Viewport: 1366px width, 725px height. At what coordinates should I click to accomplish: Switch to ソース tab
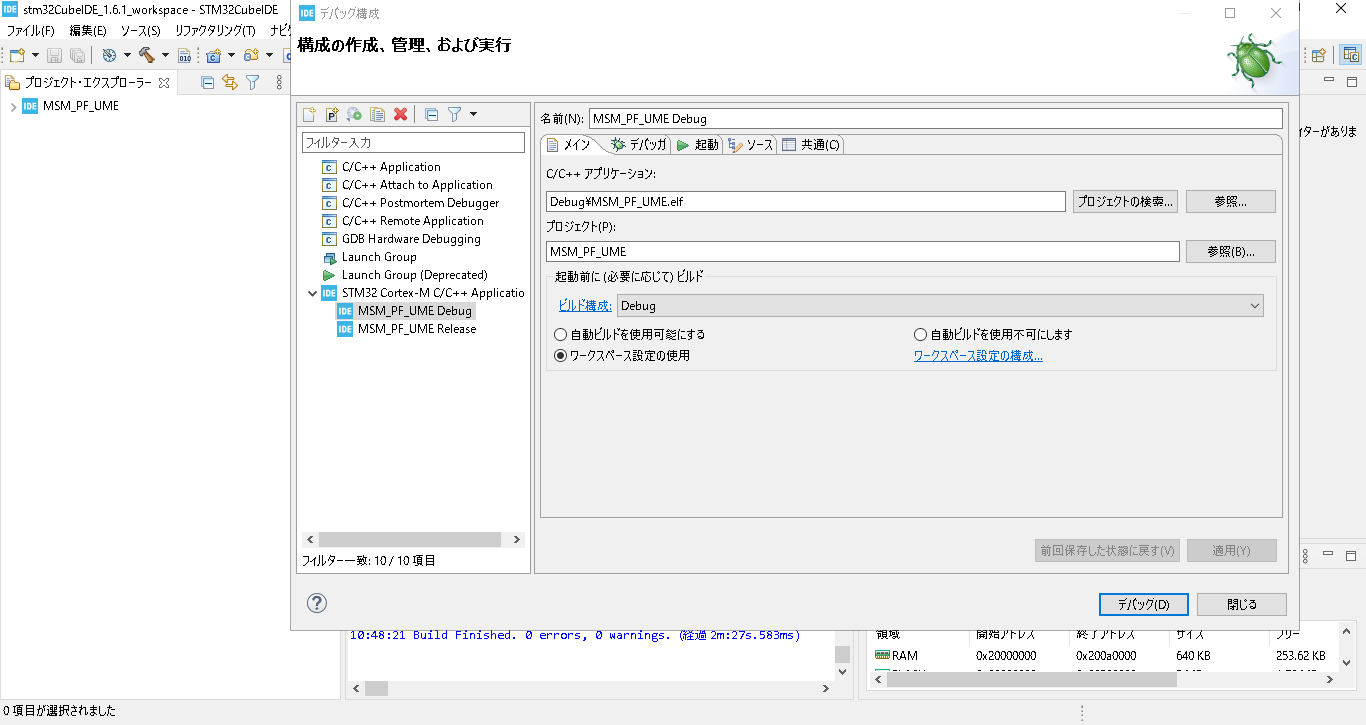(x=751, y=145)
